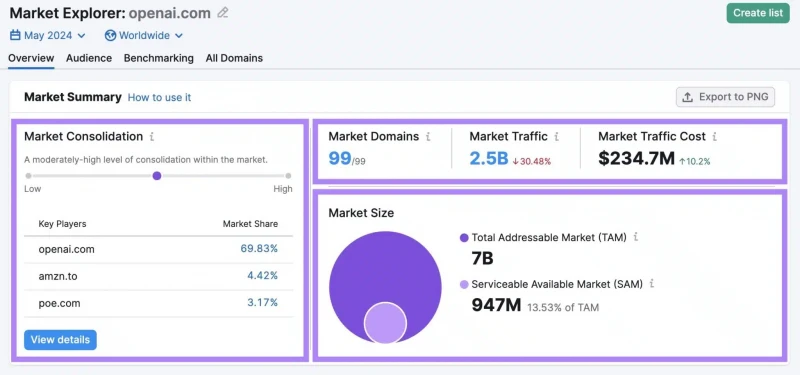This screenshot has height=375, width=800.
Task: Select the 7B TAM value
Action: (x=483, y=259)
